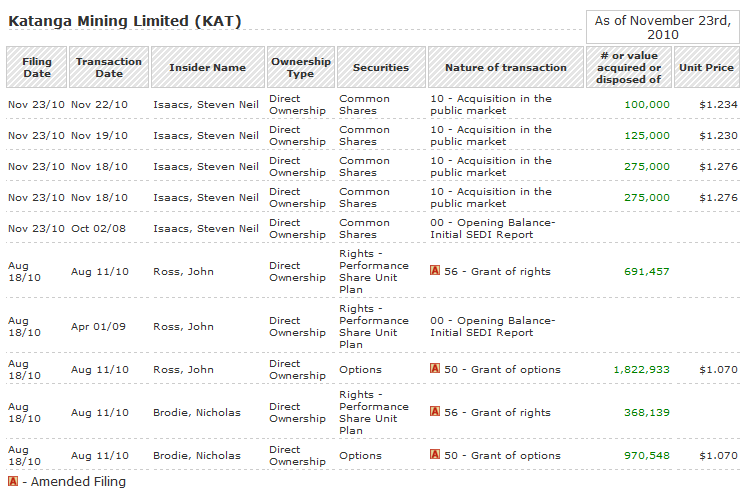Image resolution: width=756 pixels, height=494 pixels.
Task: Click 'Ross, John' in the Apr 01/09 row
Action: 183,327
